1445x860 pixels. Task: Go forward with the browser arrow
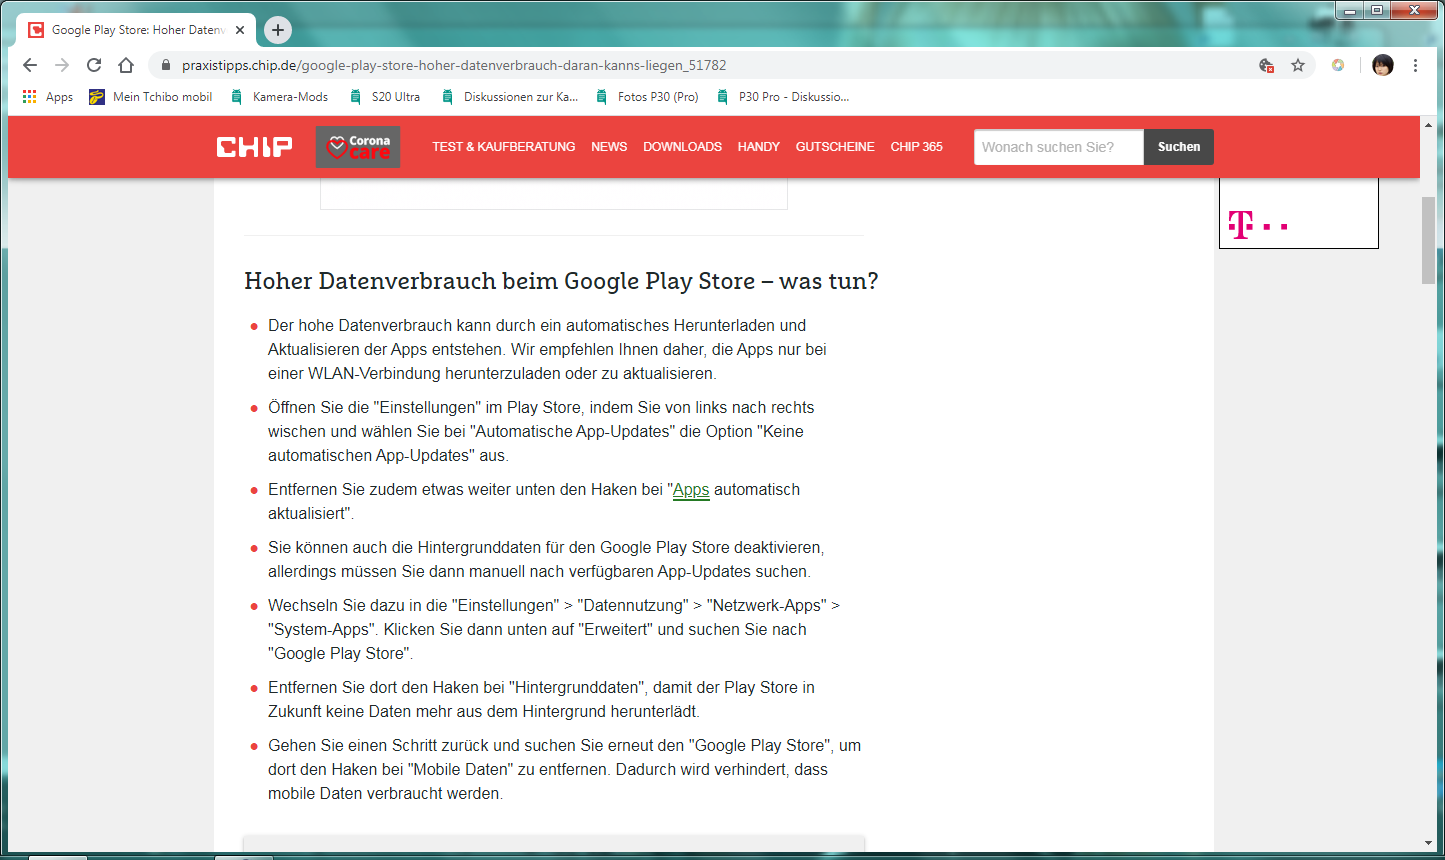[x=62, y=65]
